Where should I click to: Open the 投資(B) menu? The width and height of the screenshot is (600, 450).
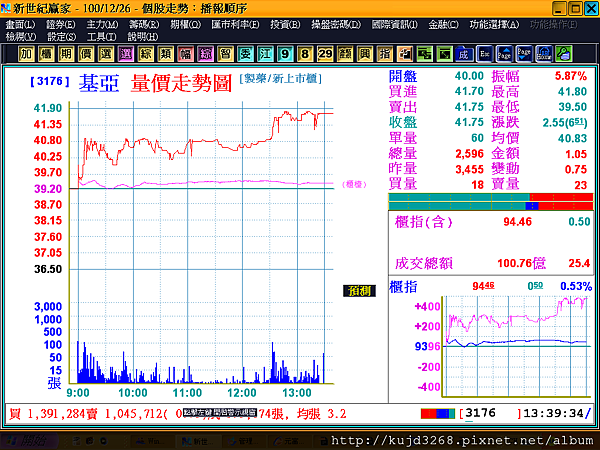pos(285,25)
